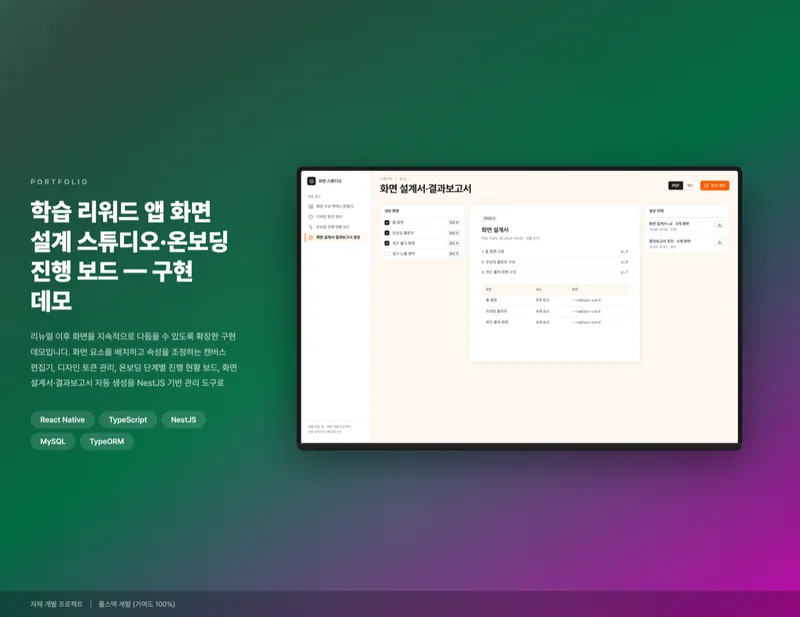Click the 자체 개발 프로젝트 footer text
Image resolution: width=800 pixels, height=617 pixels.
click(x=56, y=604)
